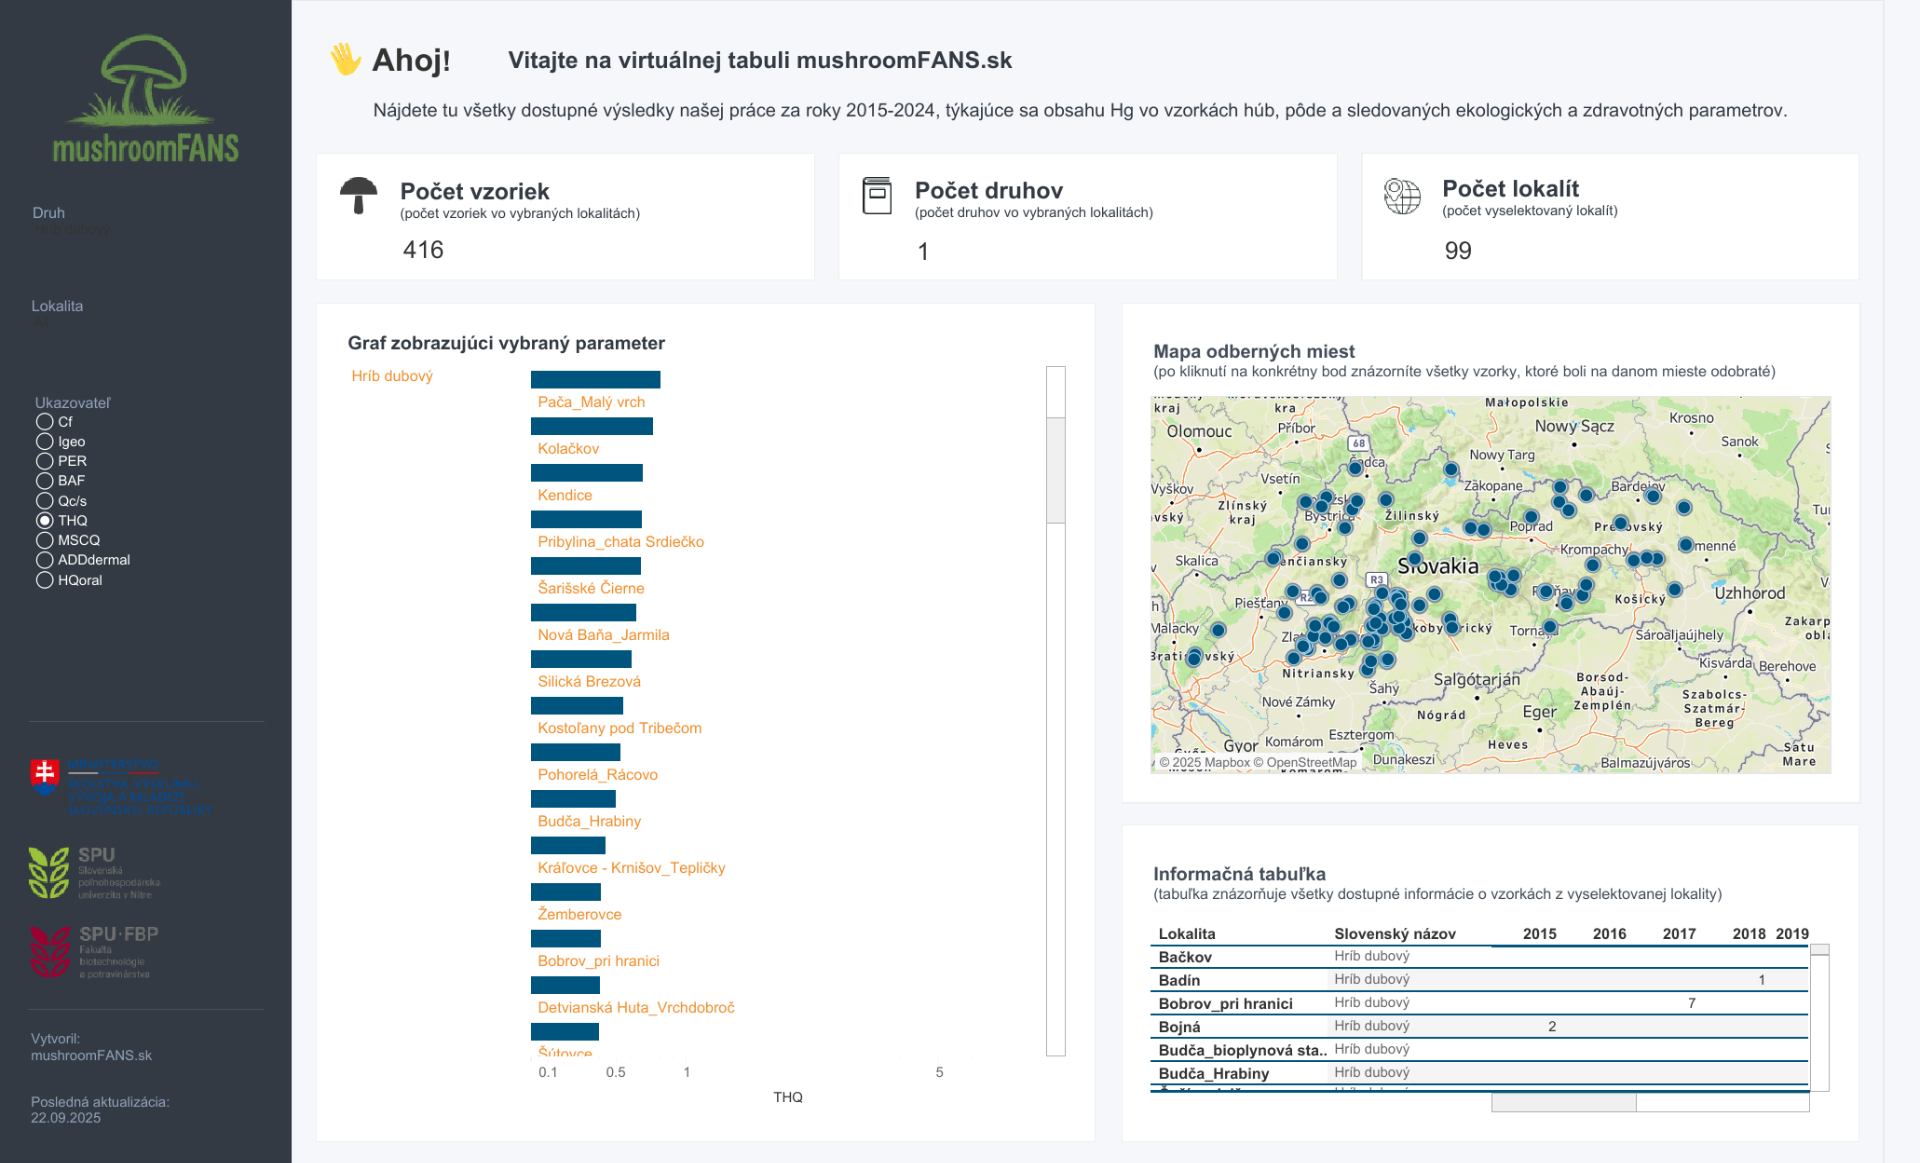Click the bar chart vertical scrollbar thumb

(x=1055, y=470)
